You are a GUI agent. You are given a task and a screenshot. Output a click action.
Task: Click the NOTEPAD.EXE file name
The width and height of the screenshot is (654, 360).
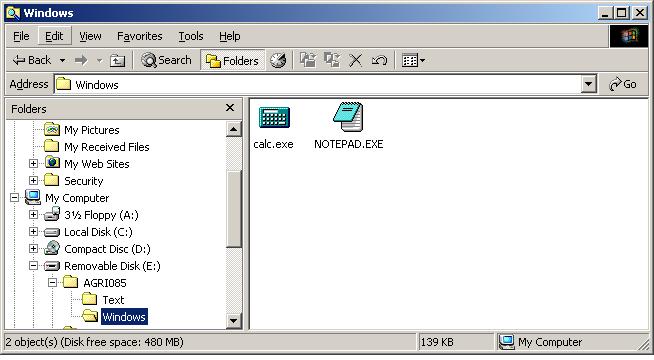click(349, 144)
